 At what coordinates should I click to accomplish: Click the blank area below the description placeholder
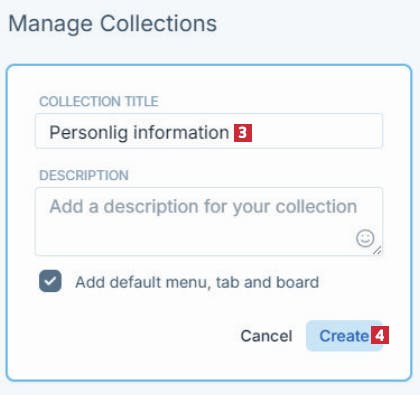(x=193, y=238)
